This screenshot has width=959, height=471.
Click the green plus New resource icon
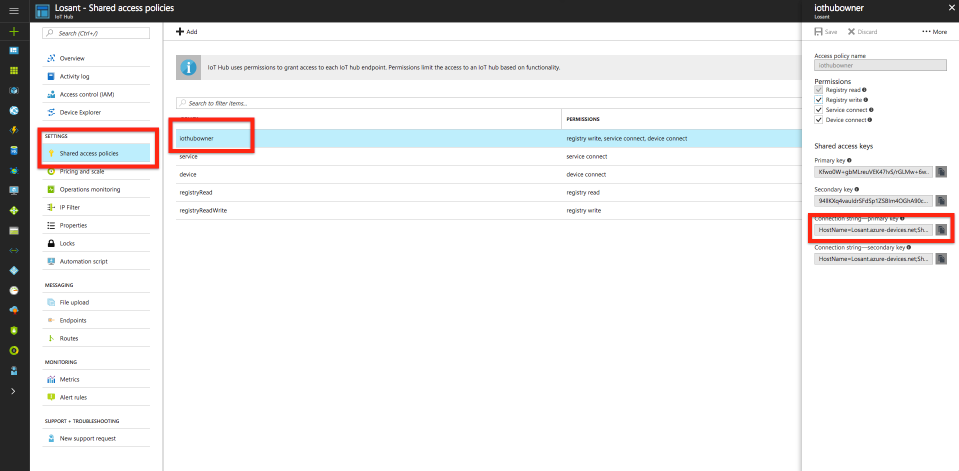14,31
